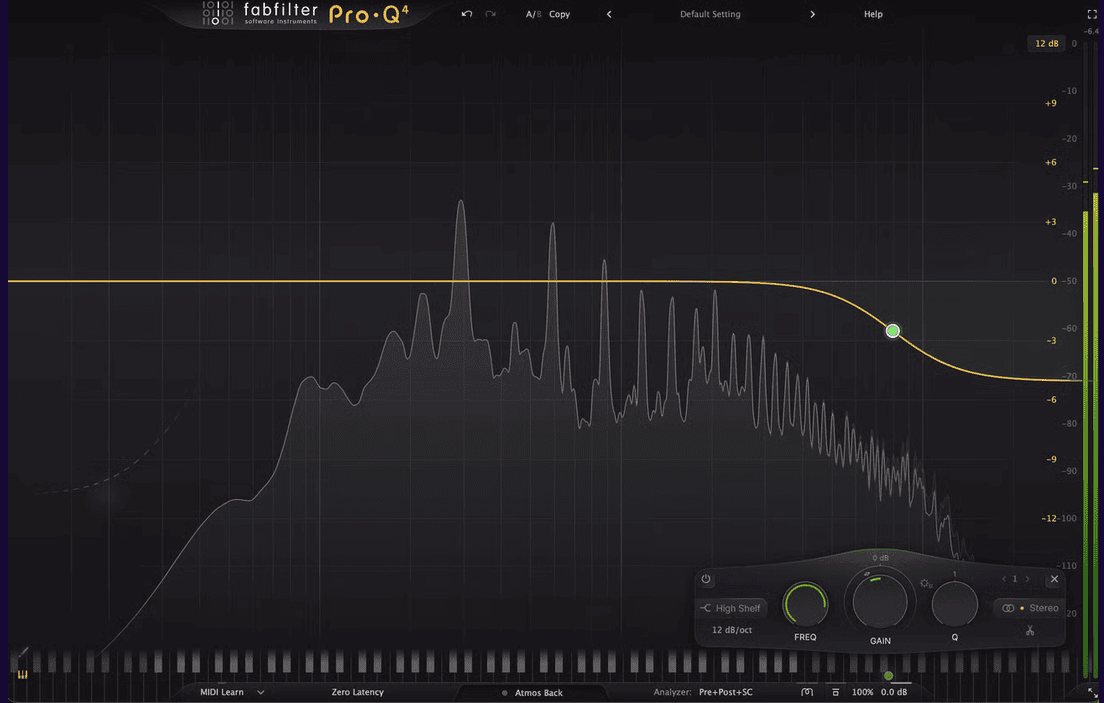The width and height of the screenshot is (1104, 703).
Task: Click the gain-Q interaction gear icon
Action: point(926,583)
